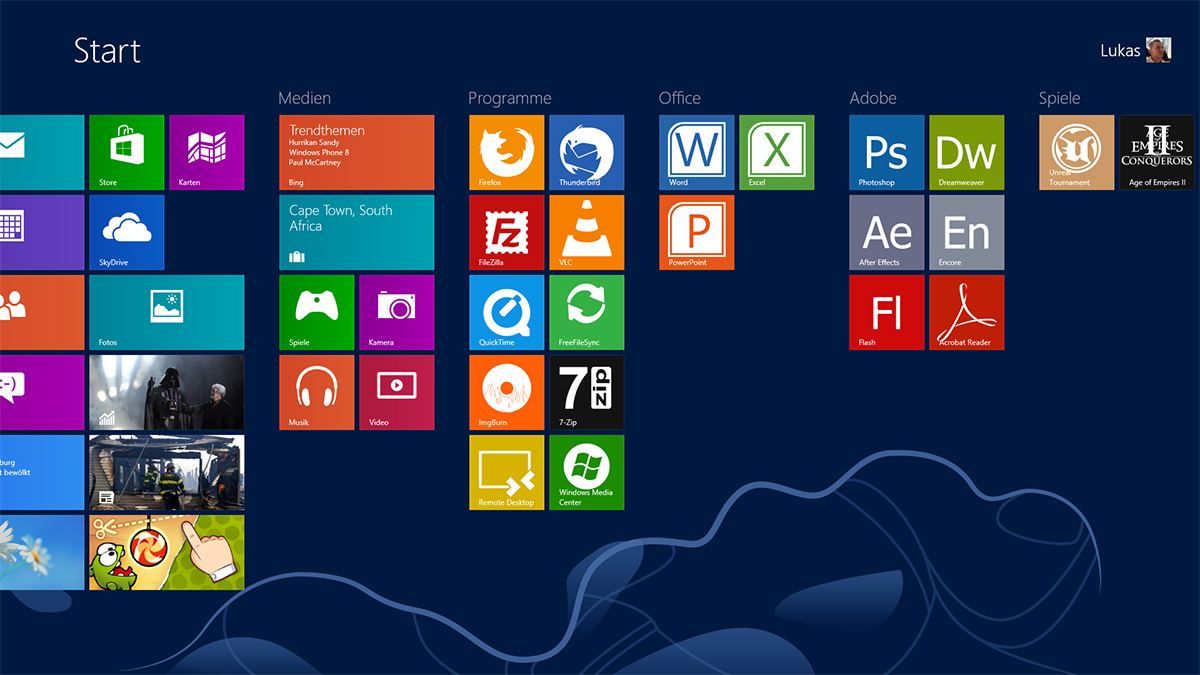Open the calendar tile
Viewport: 1200px width, 675px height.
(42, 232)
